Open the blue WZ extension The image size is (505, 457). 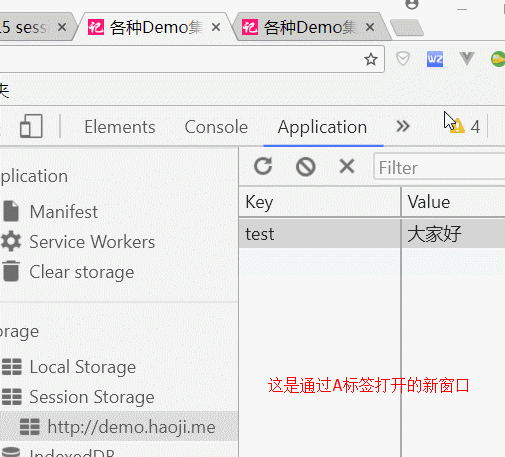(x=435, y=59)
